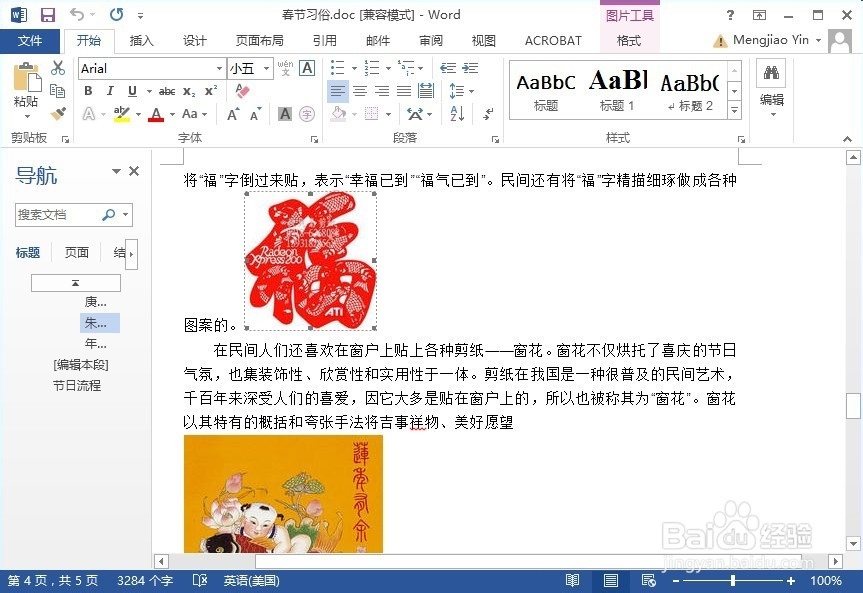Click the zoom slider handle

coord(733,580)
